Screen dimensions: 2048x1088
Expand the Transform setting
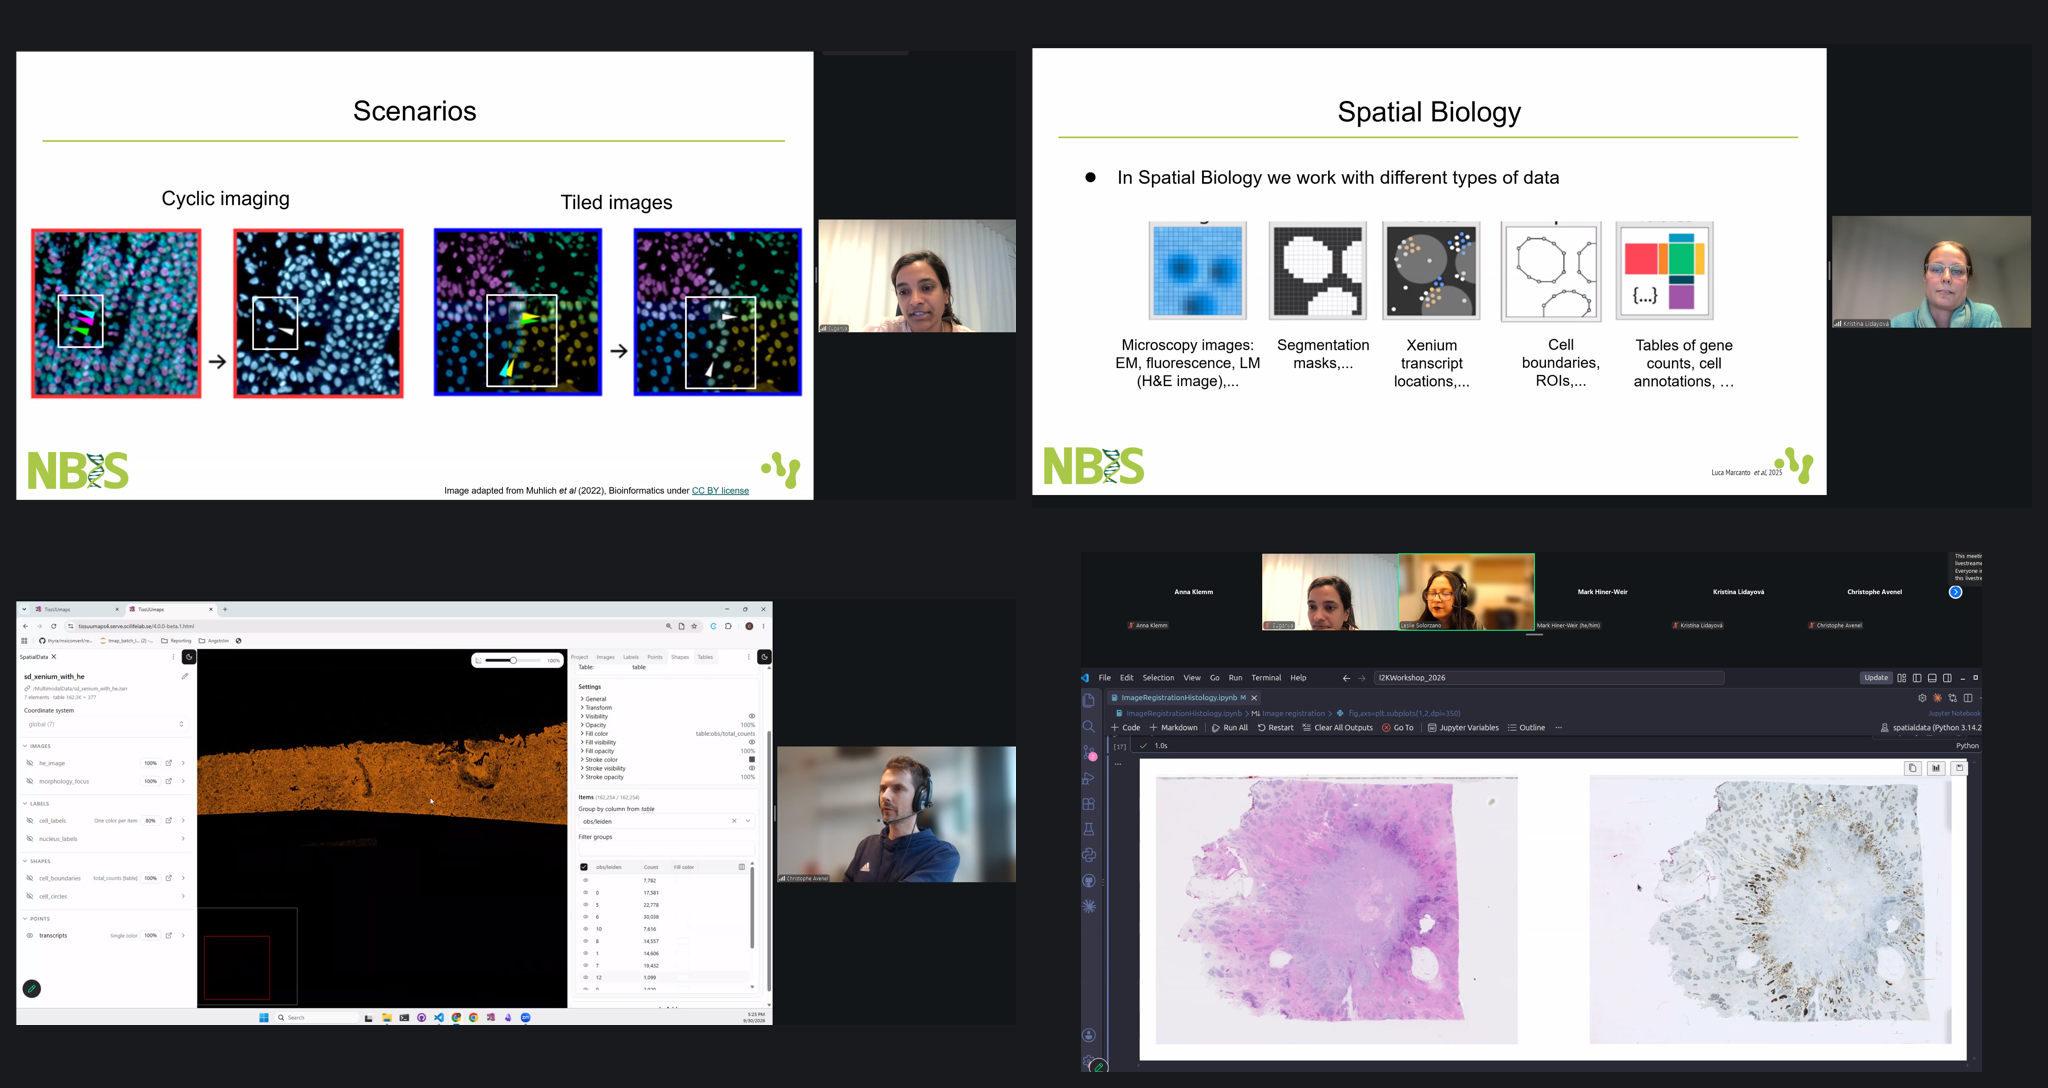(x=597, y=708)
